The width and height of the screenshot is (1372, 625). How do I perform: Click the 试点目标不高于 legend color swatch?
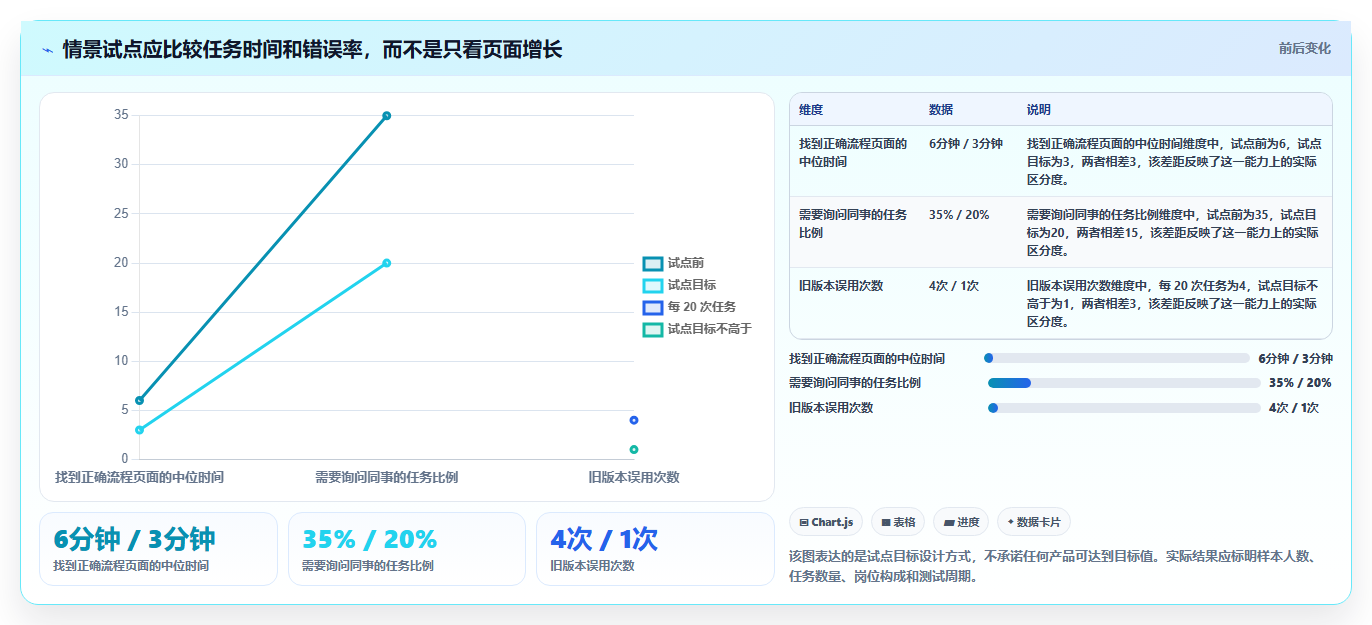click(653, 329)
